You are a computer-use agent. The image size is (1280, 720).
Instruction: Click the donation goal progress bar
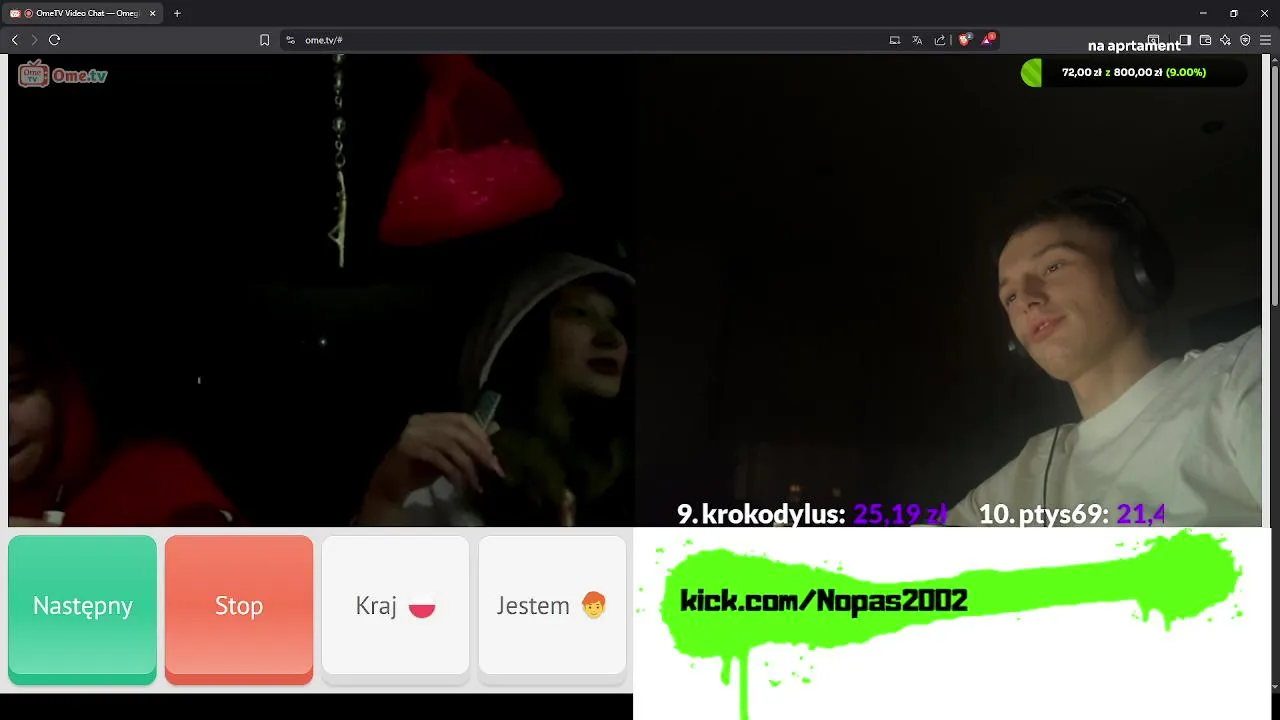click(1133, 72)
